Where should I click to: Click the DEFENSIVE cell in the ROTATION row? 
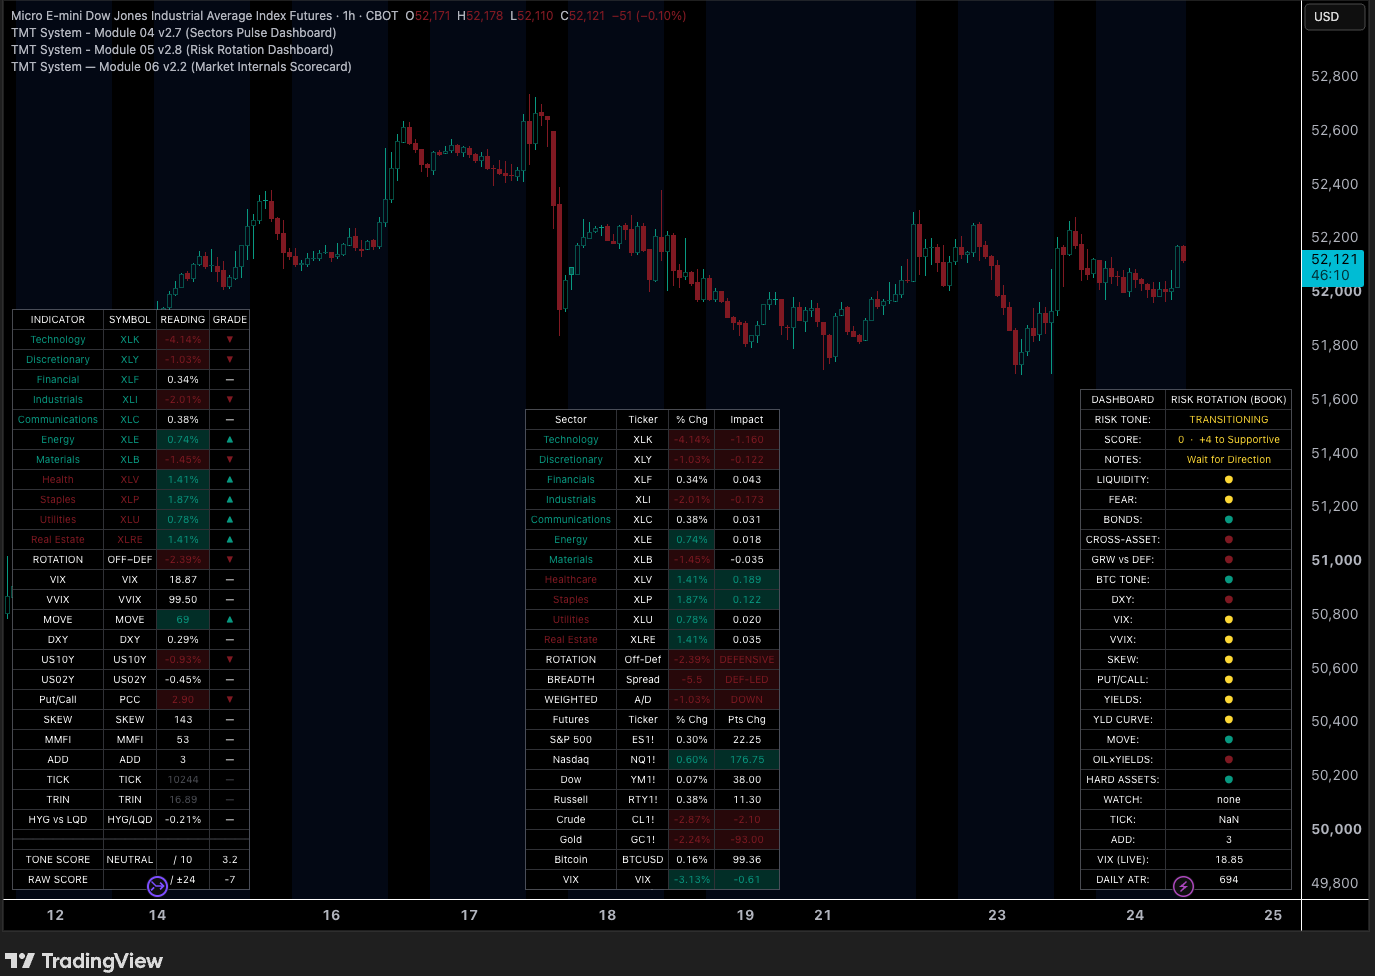click(x=747, y=660)
